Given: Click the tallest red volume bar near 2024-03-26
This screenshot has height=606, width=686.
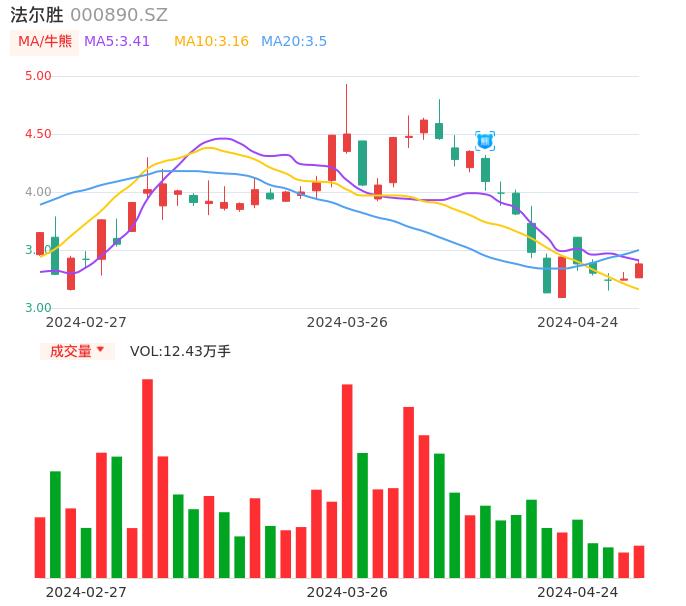Looking at the screenshot, I should pyautogui.click(x=347, y=481).
